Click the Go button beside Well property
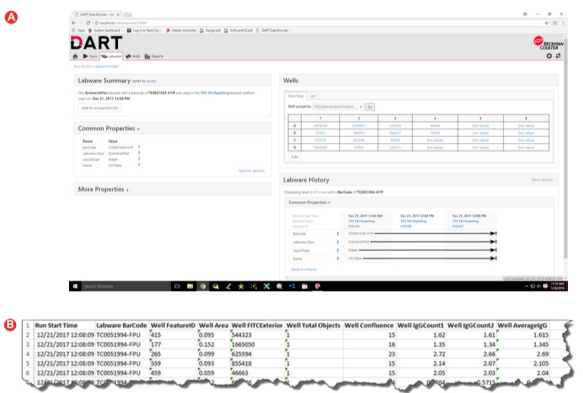 coord(370,107)
